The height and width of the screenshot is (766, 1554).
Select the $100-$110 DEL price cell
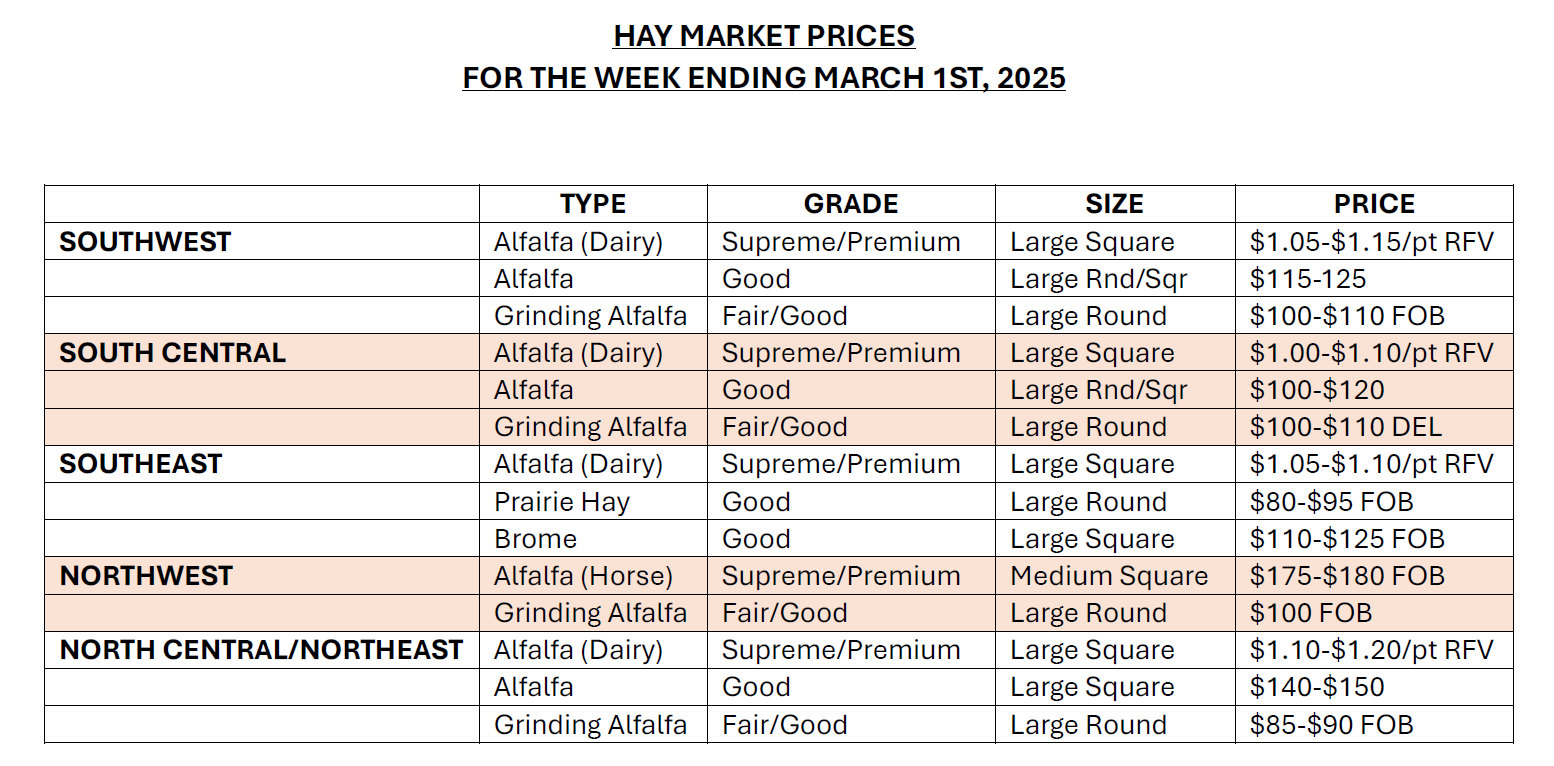1345,427
